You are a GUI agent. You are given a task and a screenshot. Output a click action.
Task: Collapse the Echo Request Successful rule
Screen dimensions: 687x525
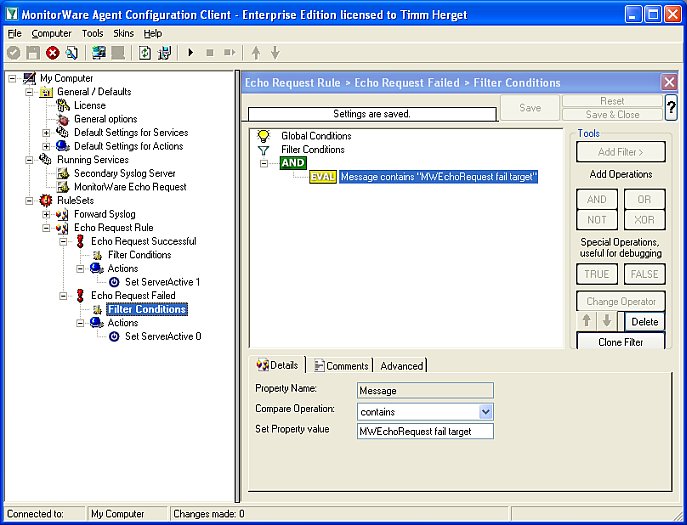(x=63, y=241)
